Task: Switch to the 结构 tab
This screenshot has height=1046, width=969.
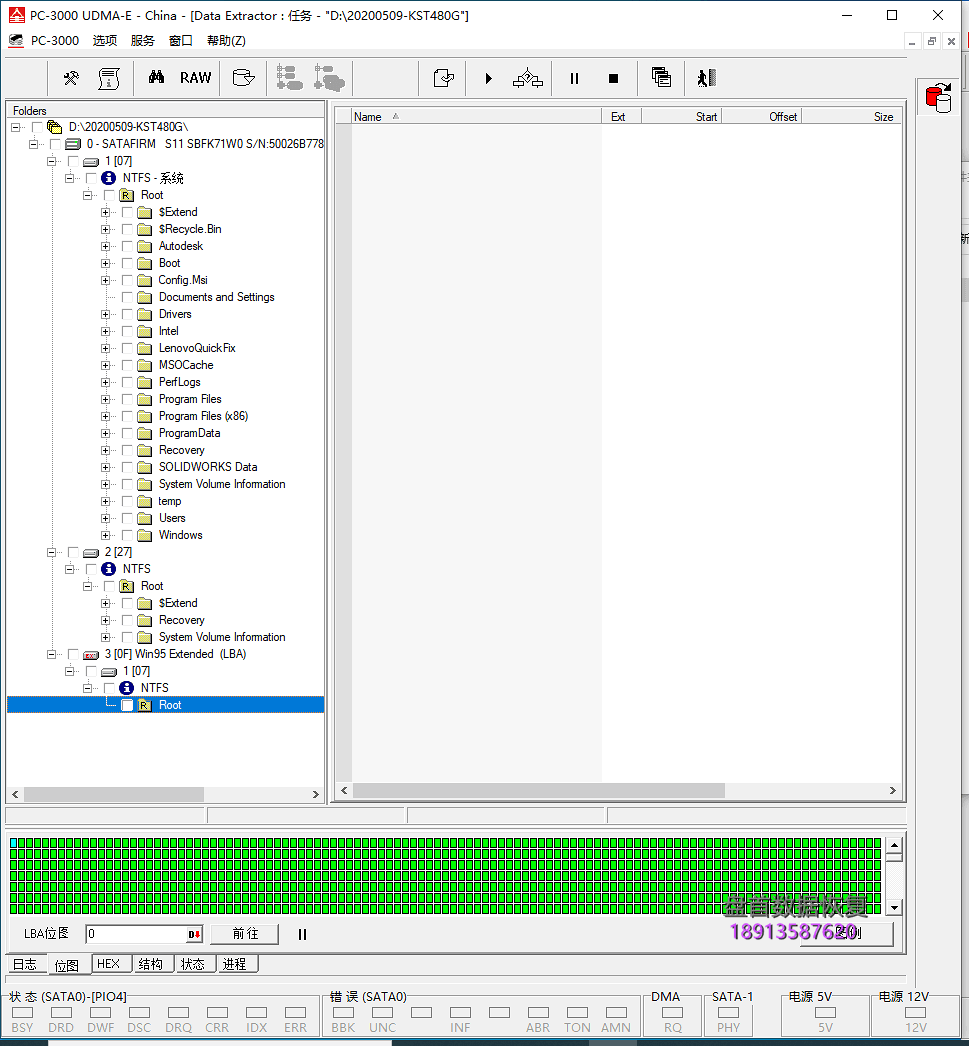Action: (x=151, y=964)
